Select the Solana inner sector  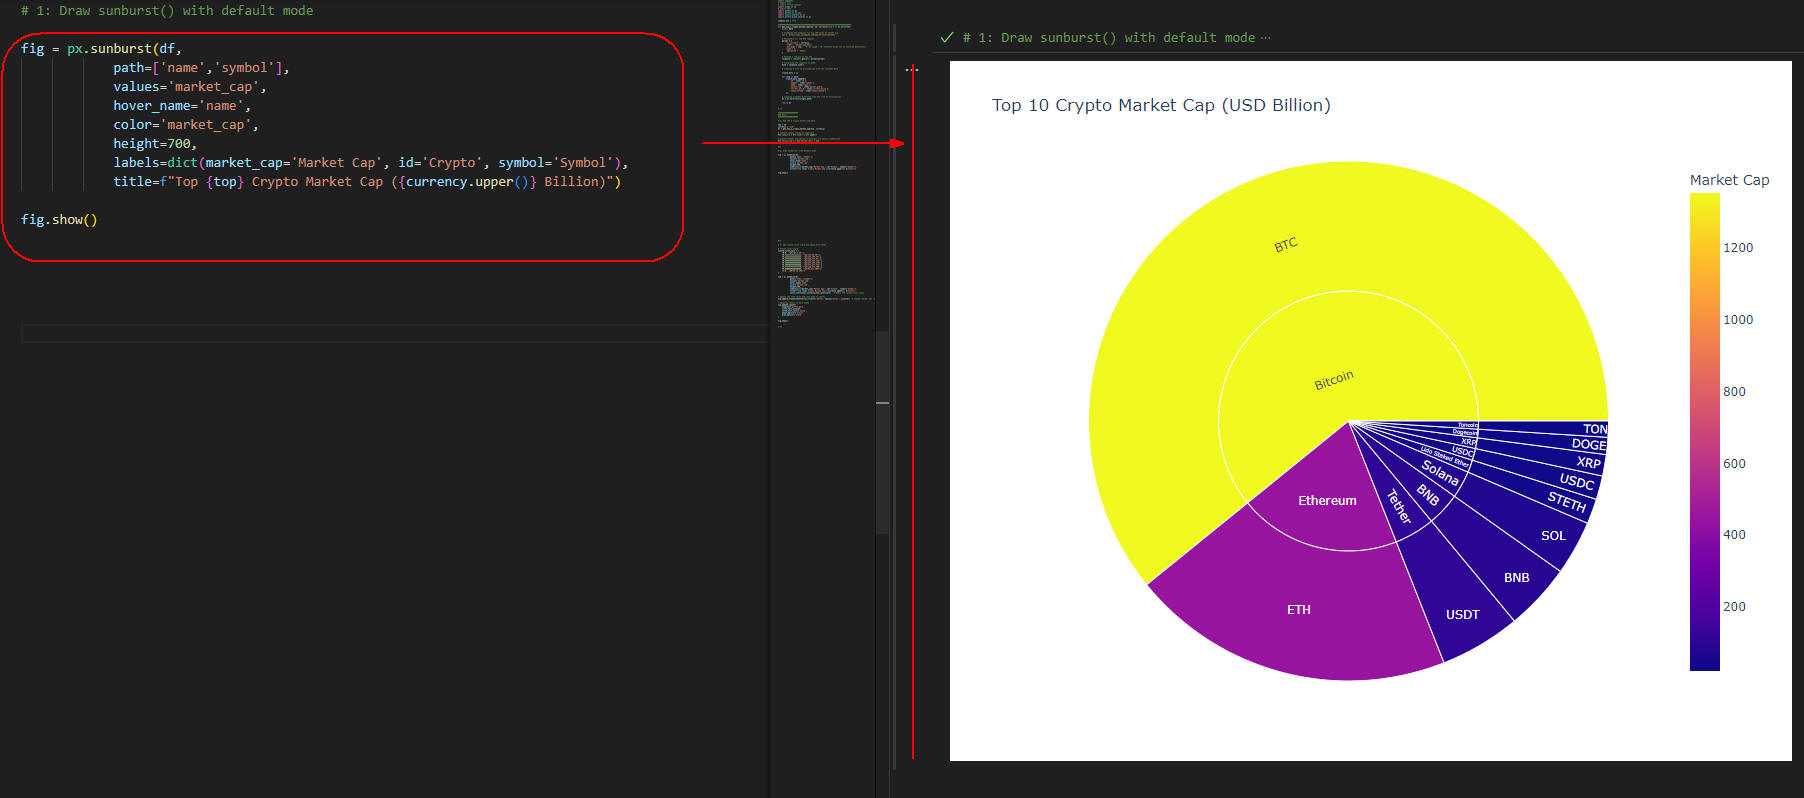click(1440, 472)
